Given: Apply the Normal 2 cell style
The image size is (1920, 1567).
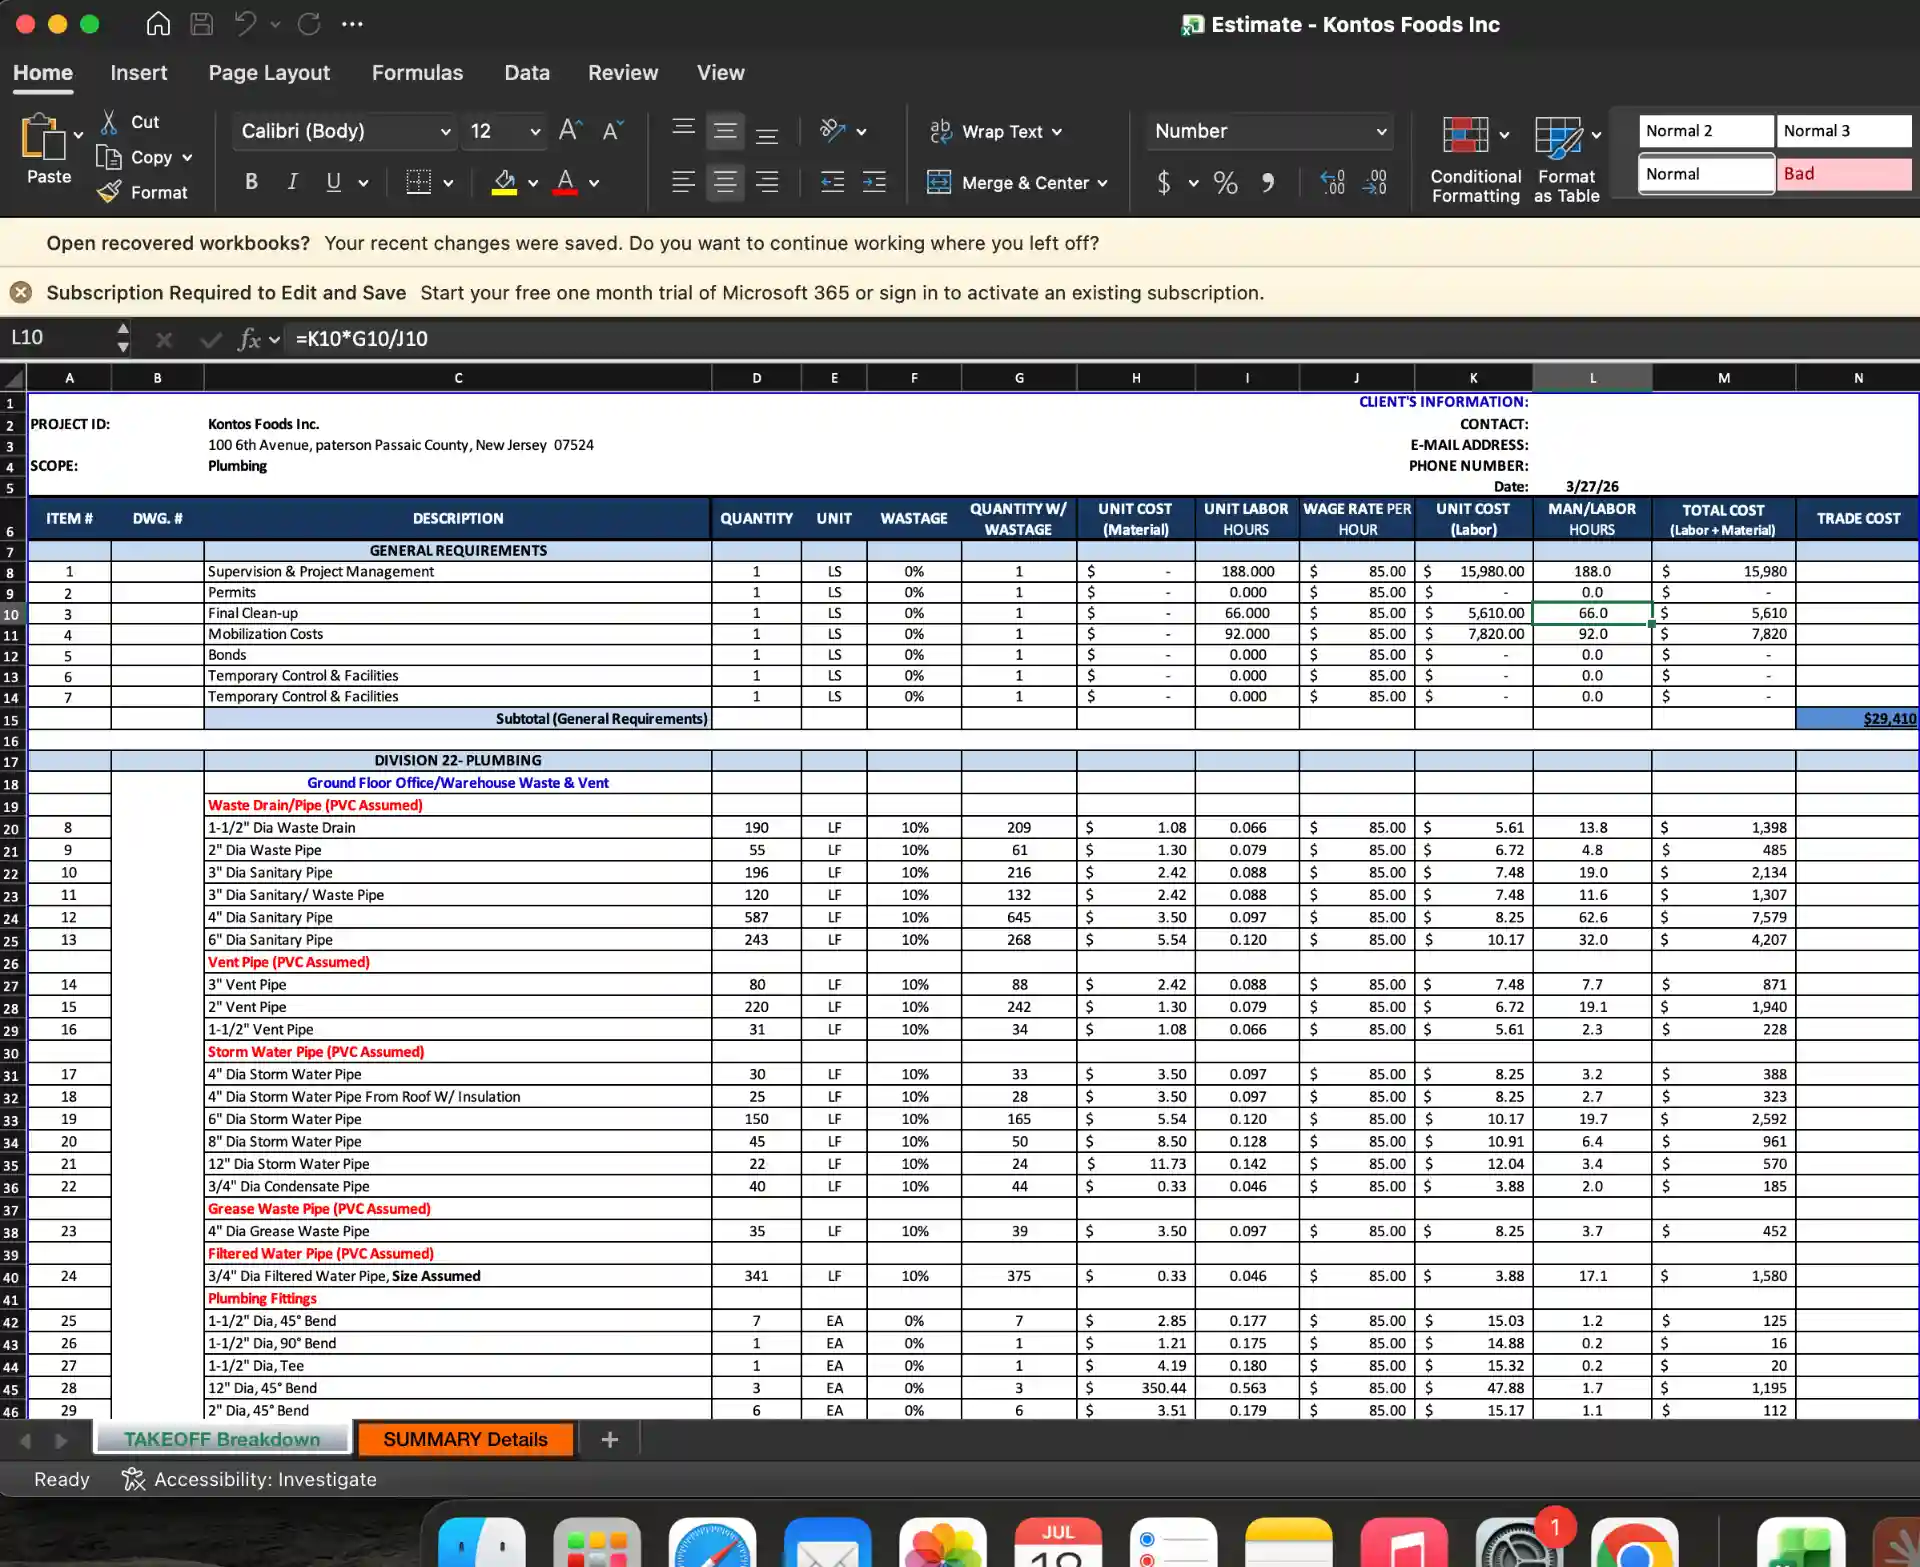Looking at the screenshot, I should click(x=1705, y=131).
